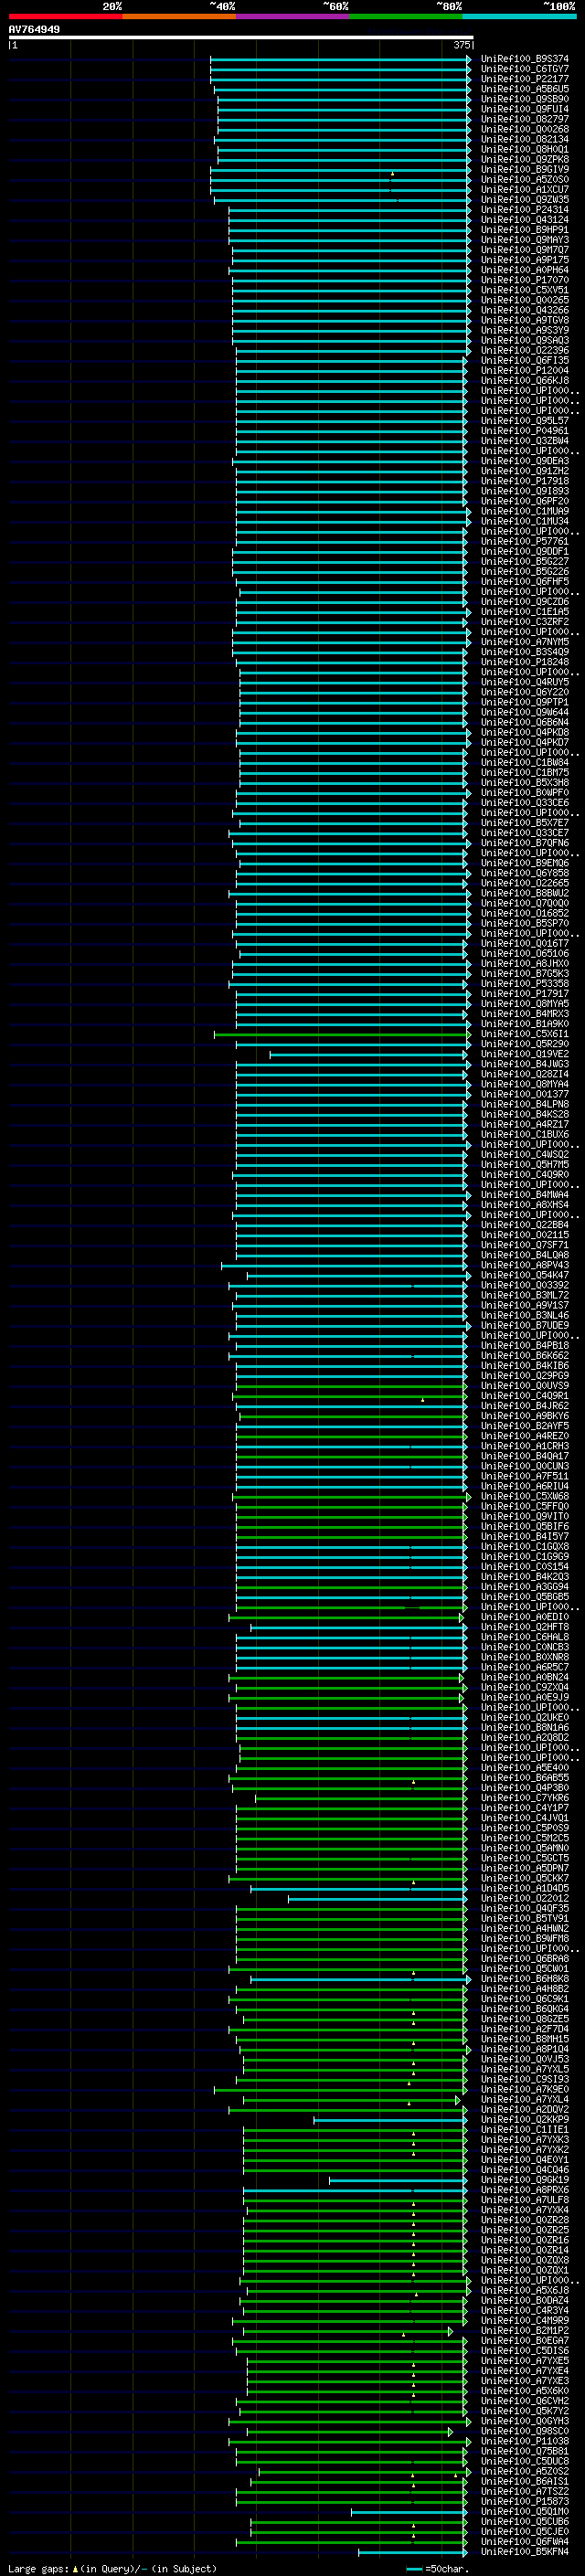Select label UniRef100_Q8MYA4

(525, 1084)
